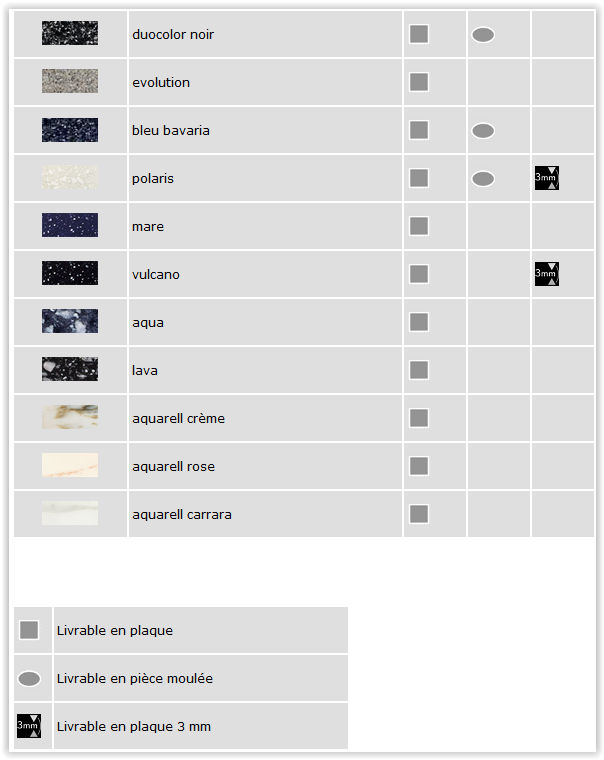Image resolution: width=604 pixels, height=760 pixels.
Task: Open the aquarell crème texture thumbnail
Action: [70, 417]
